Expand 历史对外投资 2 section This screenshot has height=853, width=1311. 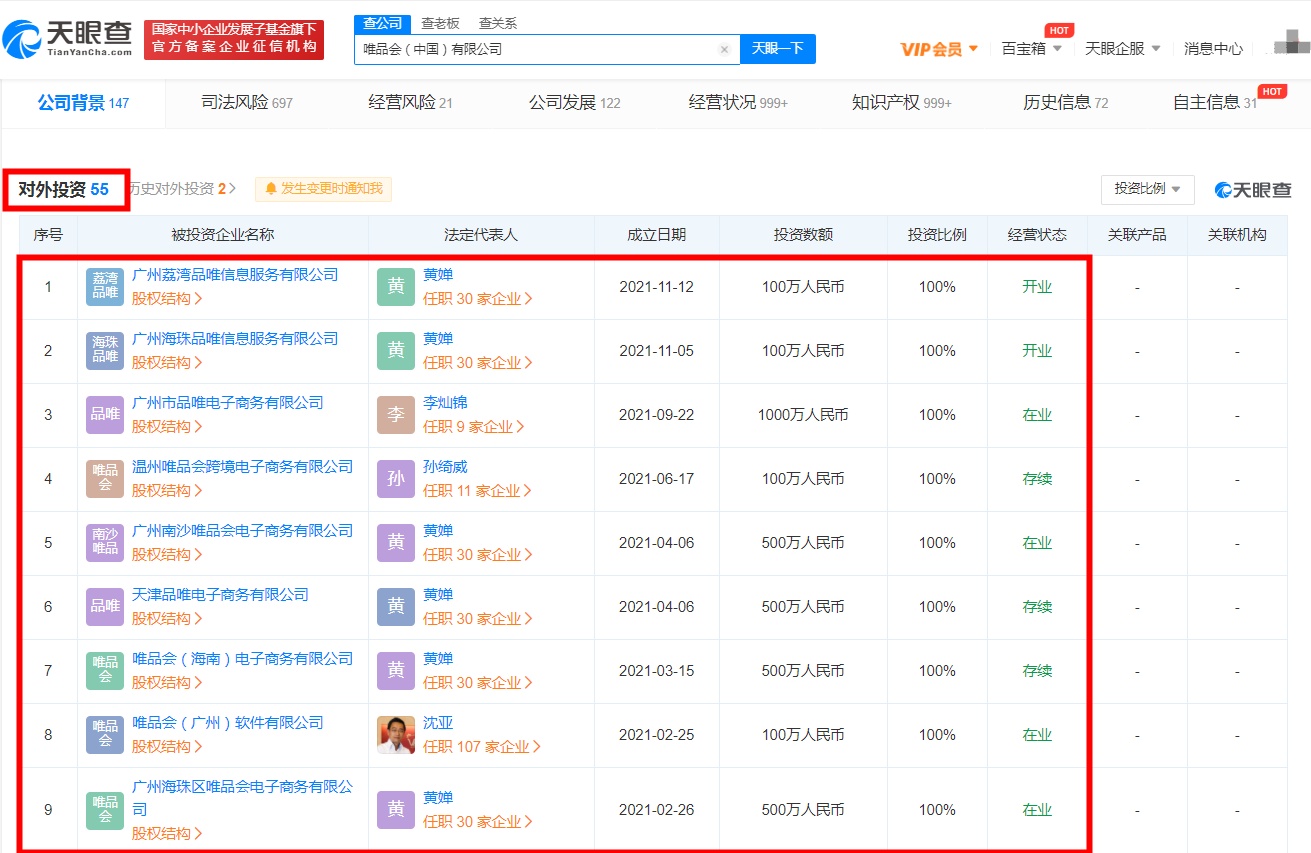click(x=182, y=188)
